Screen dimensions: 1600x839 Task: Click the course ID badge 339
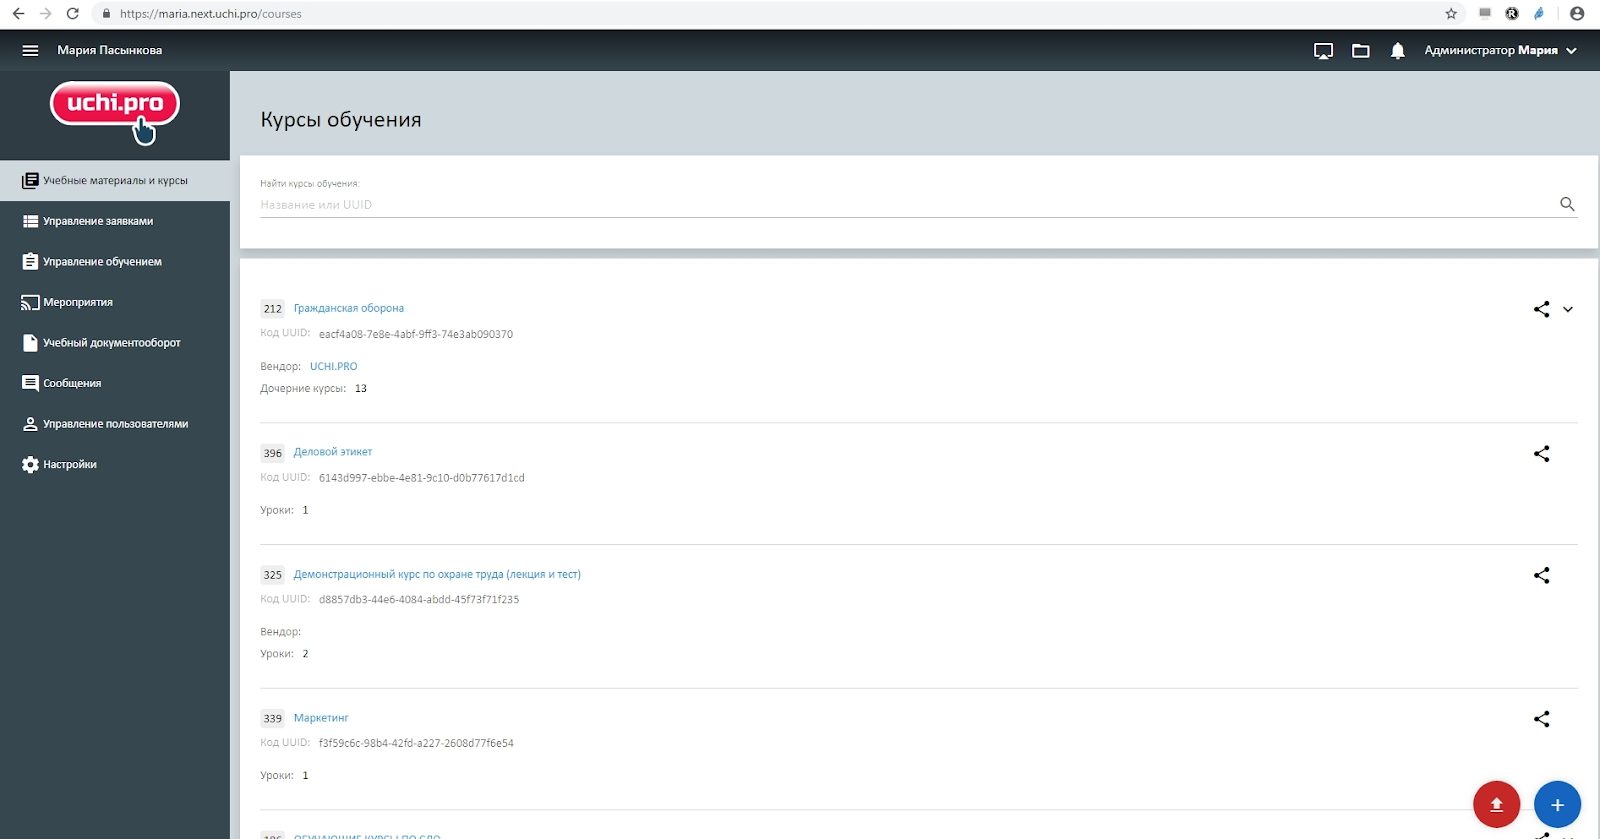click(272, 719)
